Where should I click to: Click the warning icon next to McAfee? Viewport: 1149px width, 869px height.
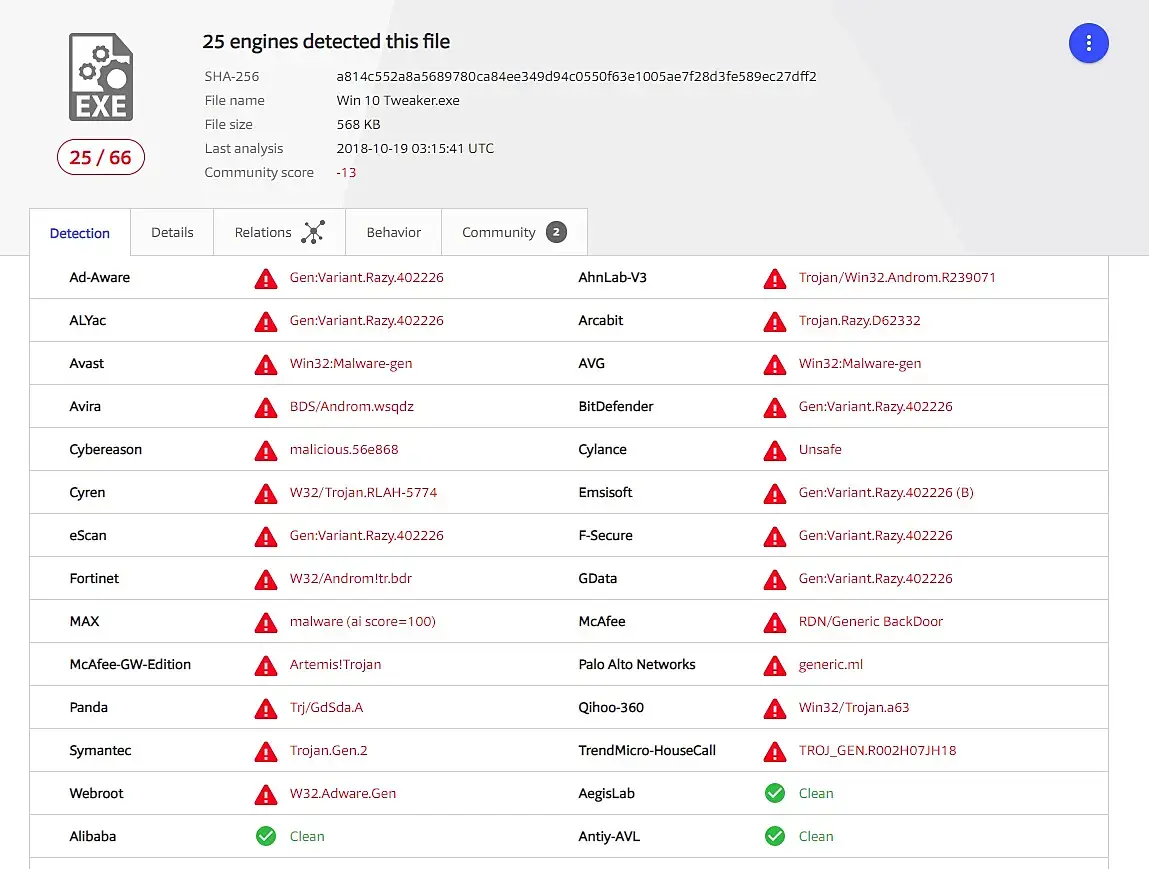tap(775, 622)
